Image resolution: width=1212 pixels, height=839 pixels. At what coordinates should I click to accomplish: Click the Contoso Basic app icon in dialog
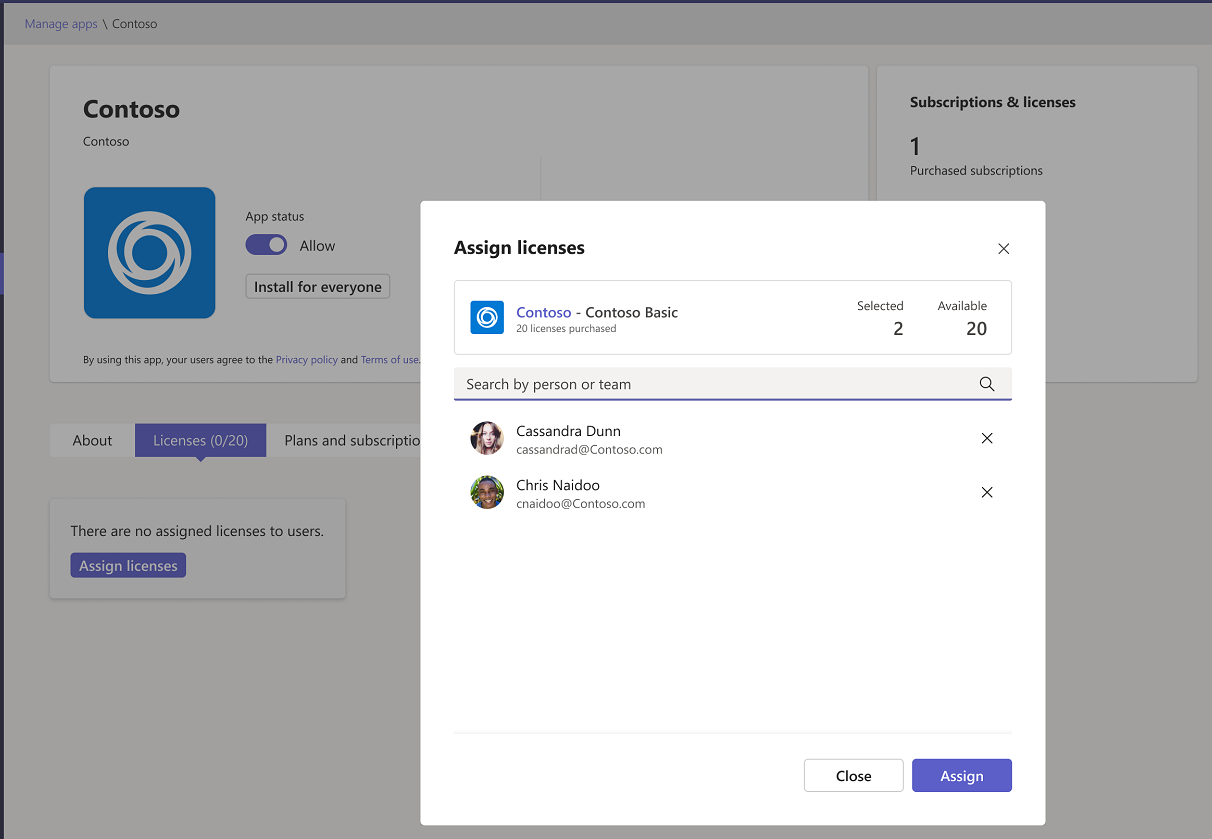tap(487, 318)
